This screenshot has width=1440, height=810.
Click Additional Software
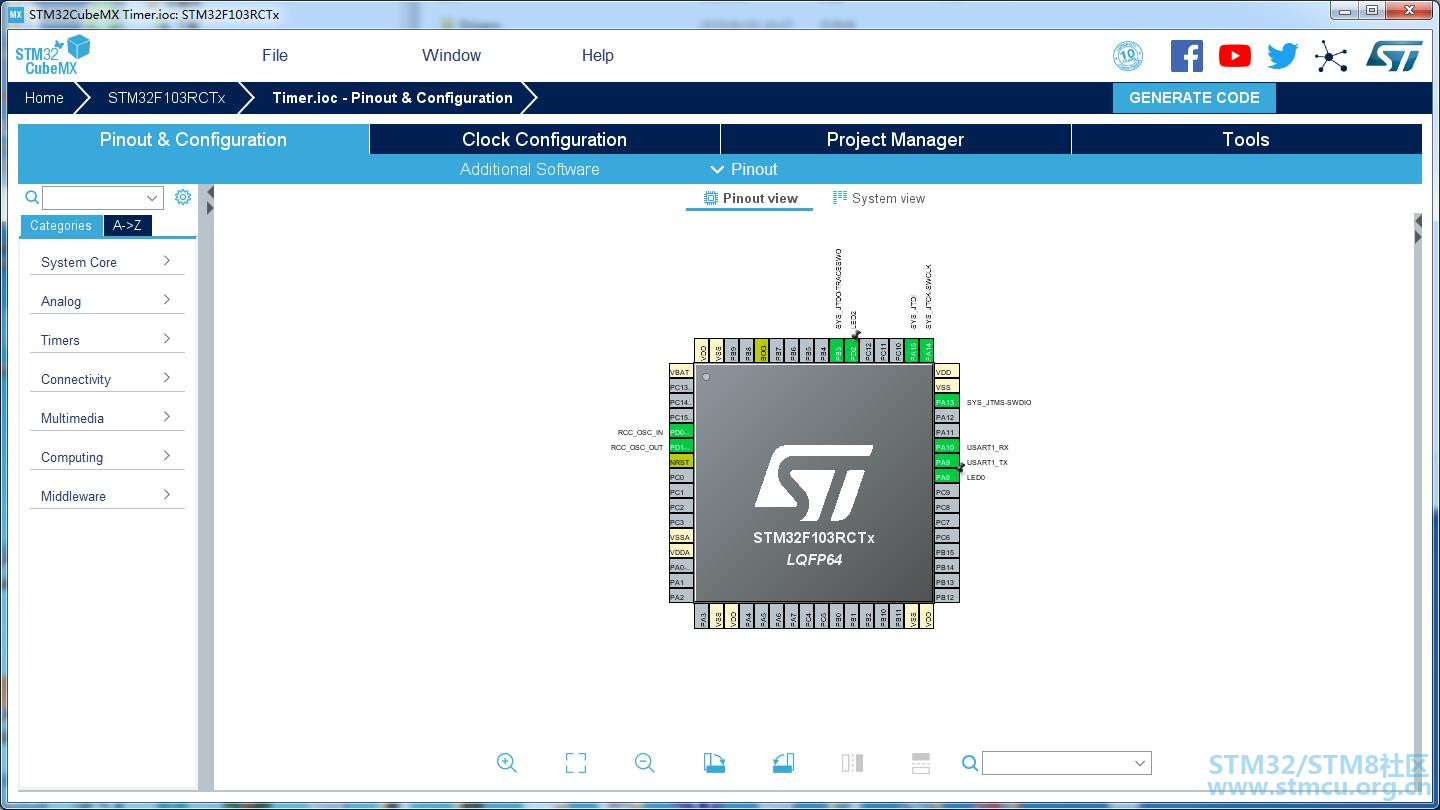[x=530, y=169]
